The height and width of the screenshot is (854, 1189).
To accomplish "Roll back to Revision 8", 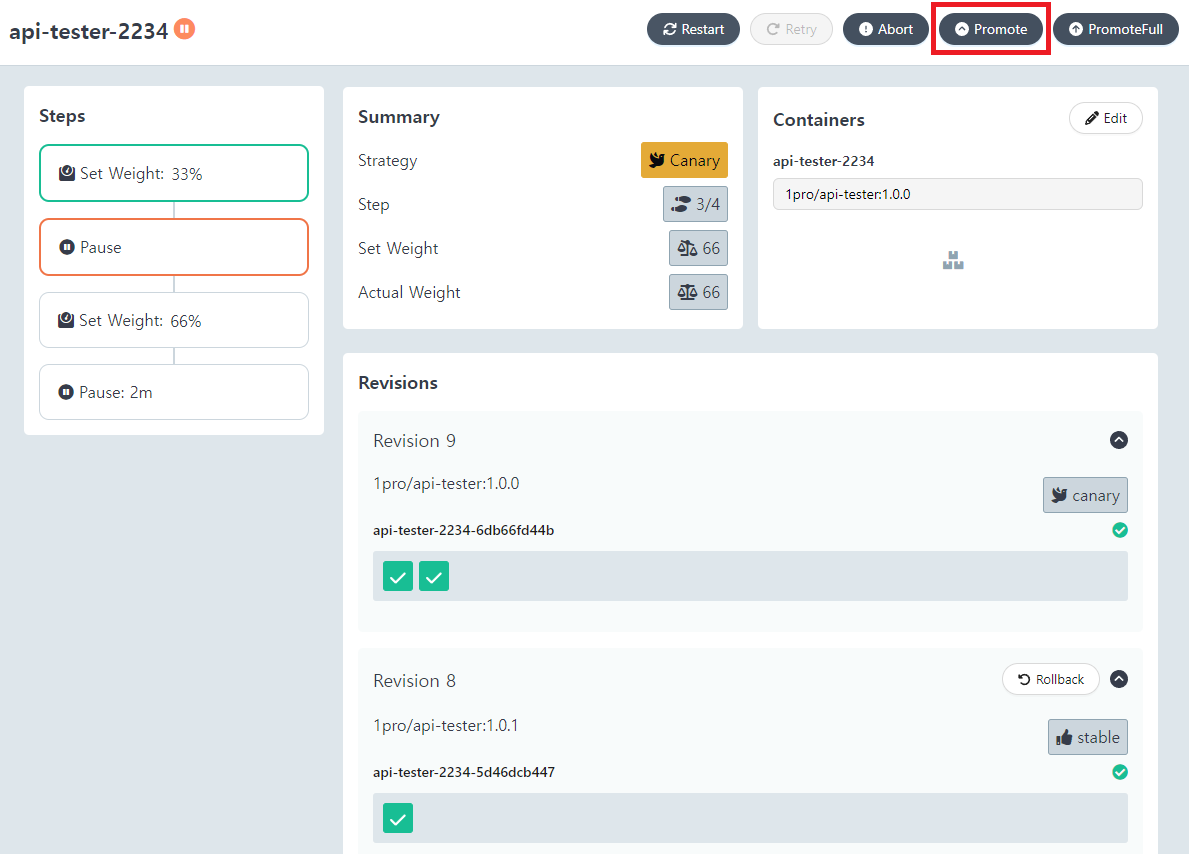I will click(x=1050, y=680).
